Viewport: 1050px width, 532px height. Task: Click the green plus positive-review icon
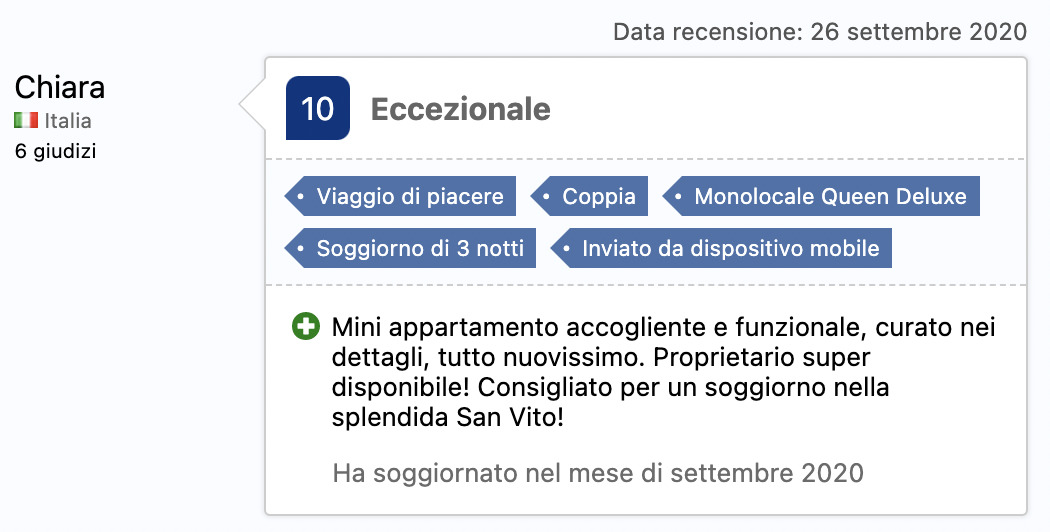306,326
